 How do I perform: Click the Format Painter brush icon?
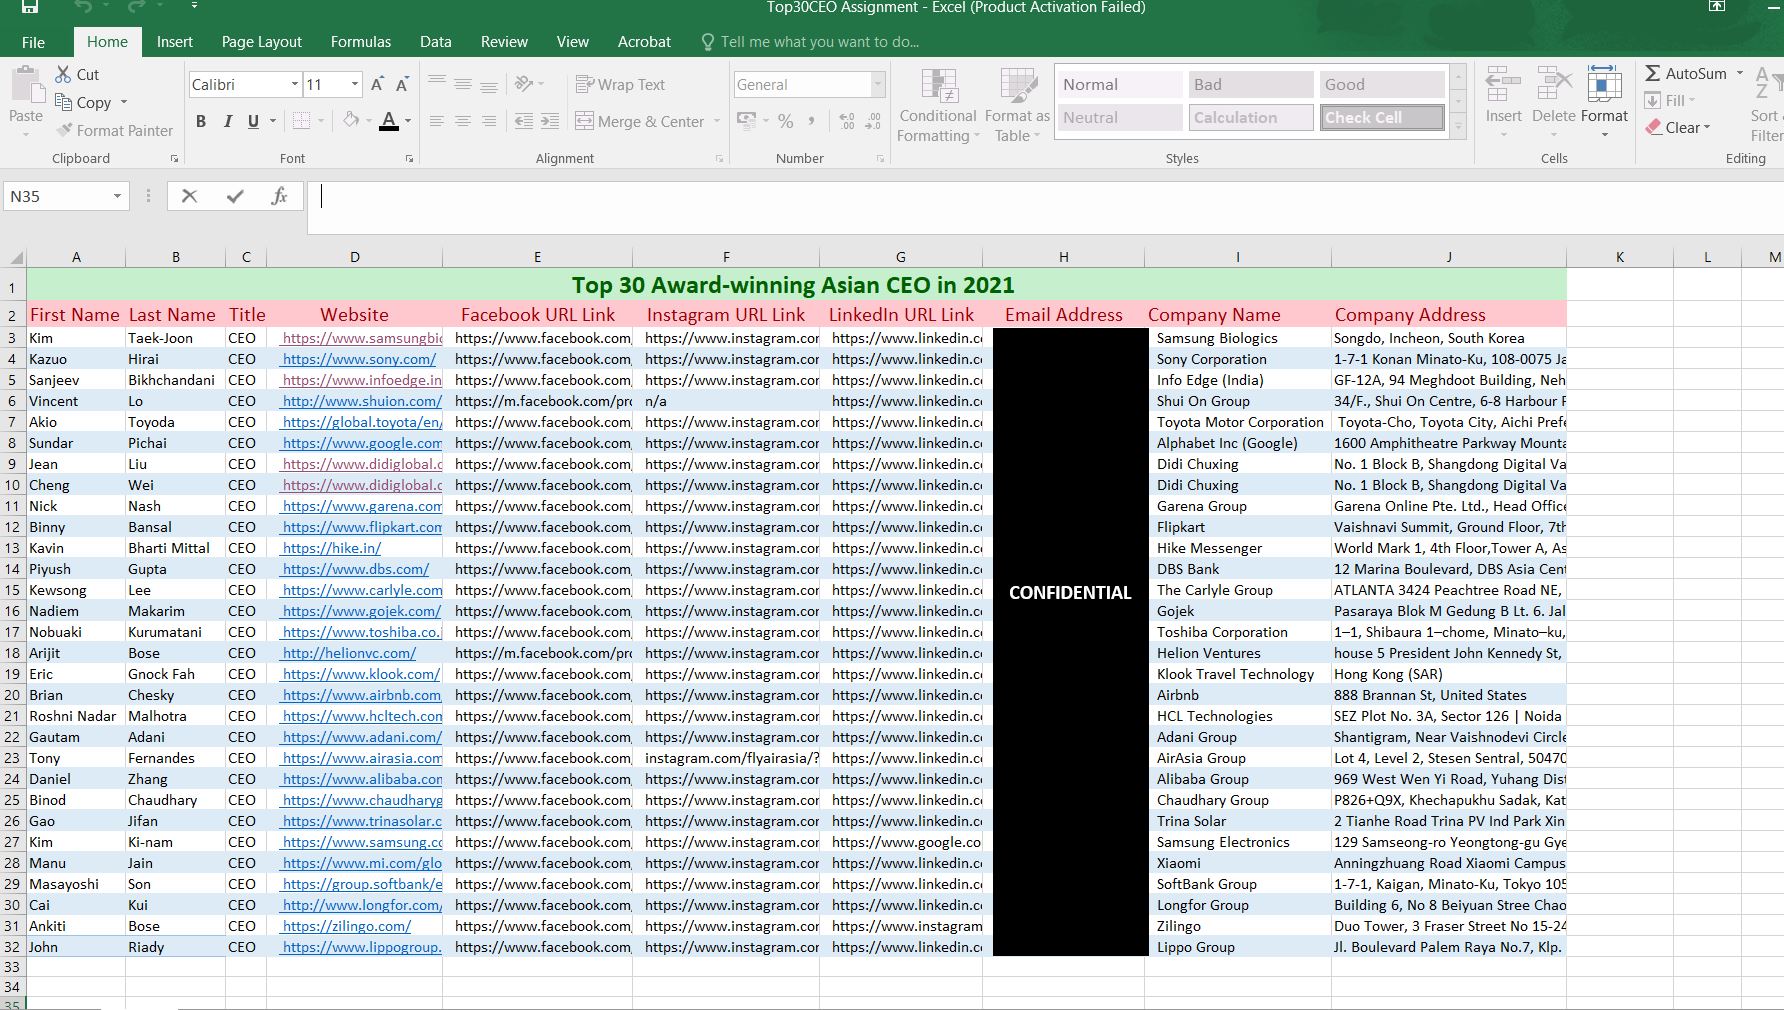(x=65, y=131)
